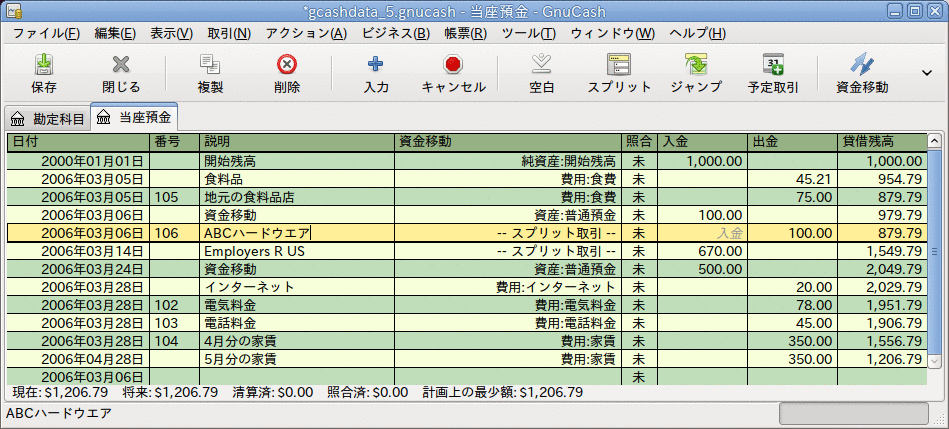
Task: Click the Transfer (資金移動) toolbar icon
Action: click(x=861, y=66)
